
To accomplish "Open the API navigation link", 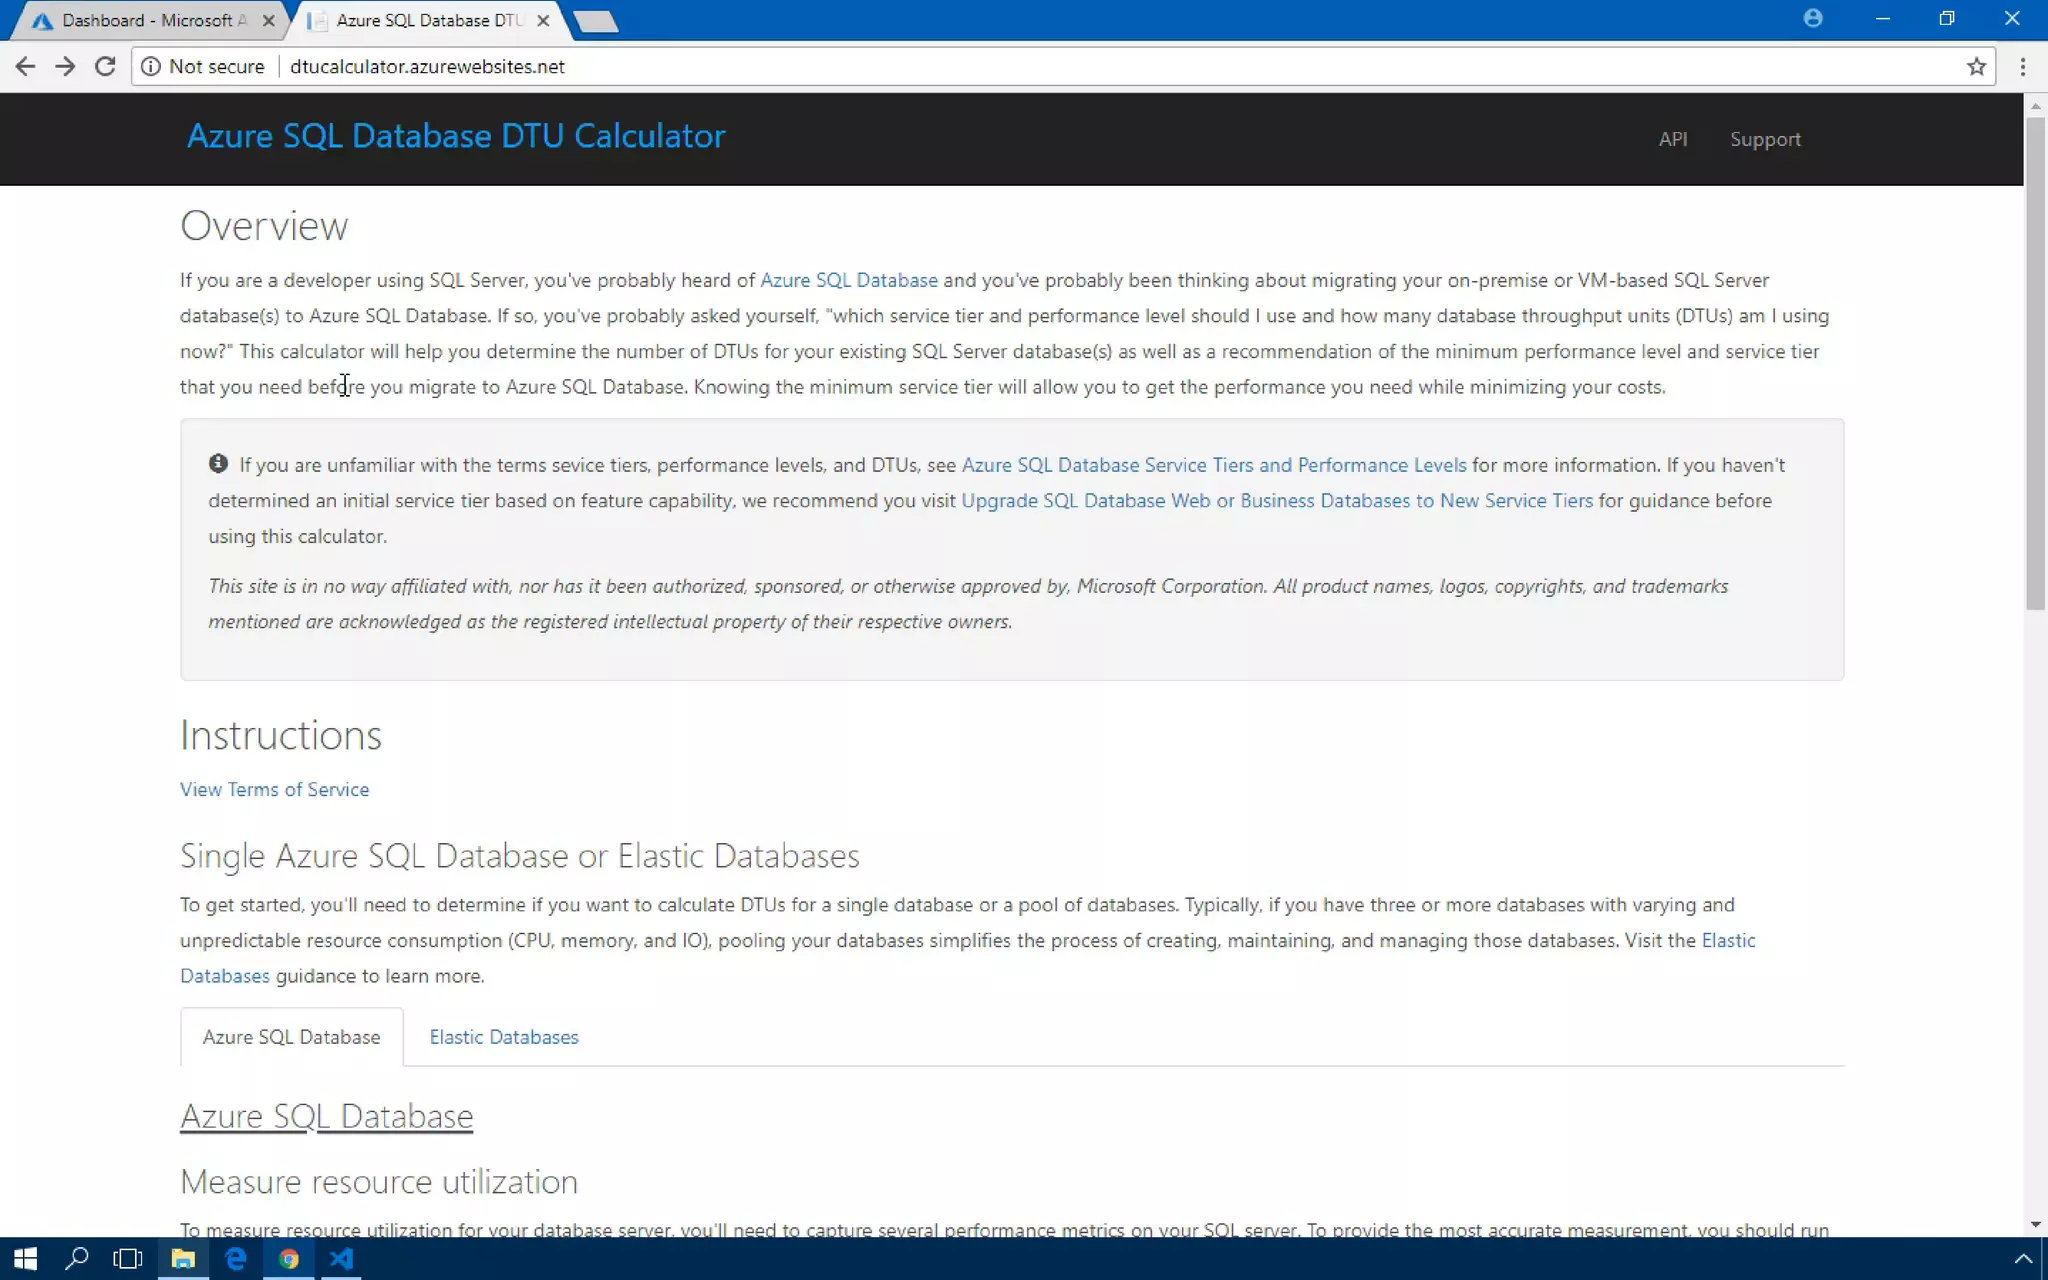I will click(1672, 139).
